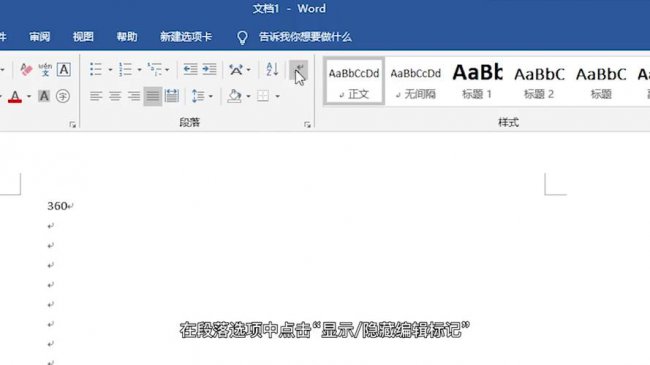Expand the numbering library dropdown
Viewport: 650px width, 365px height.
pos(139,70)
